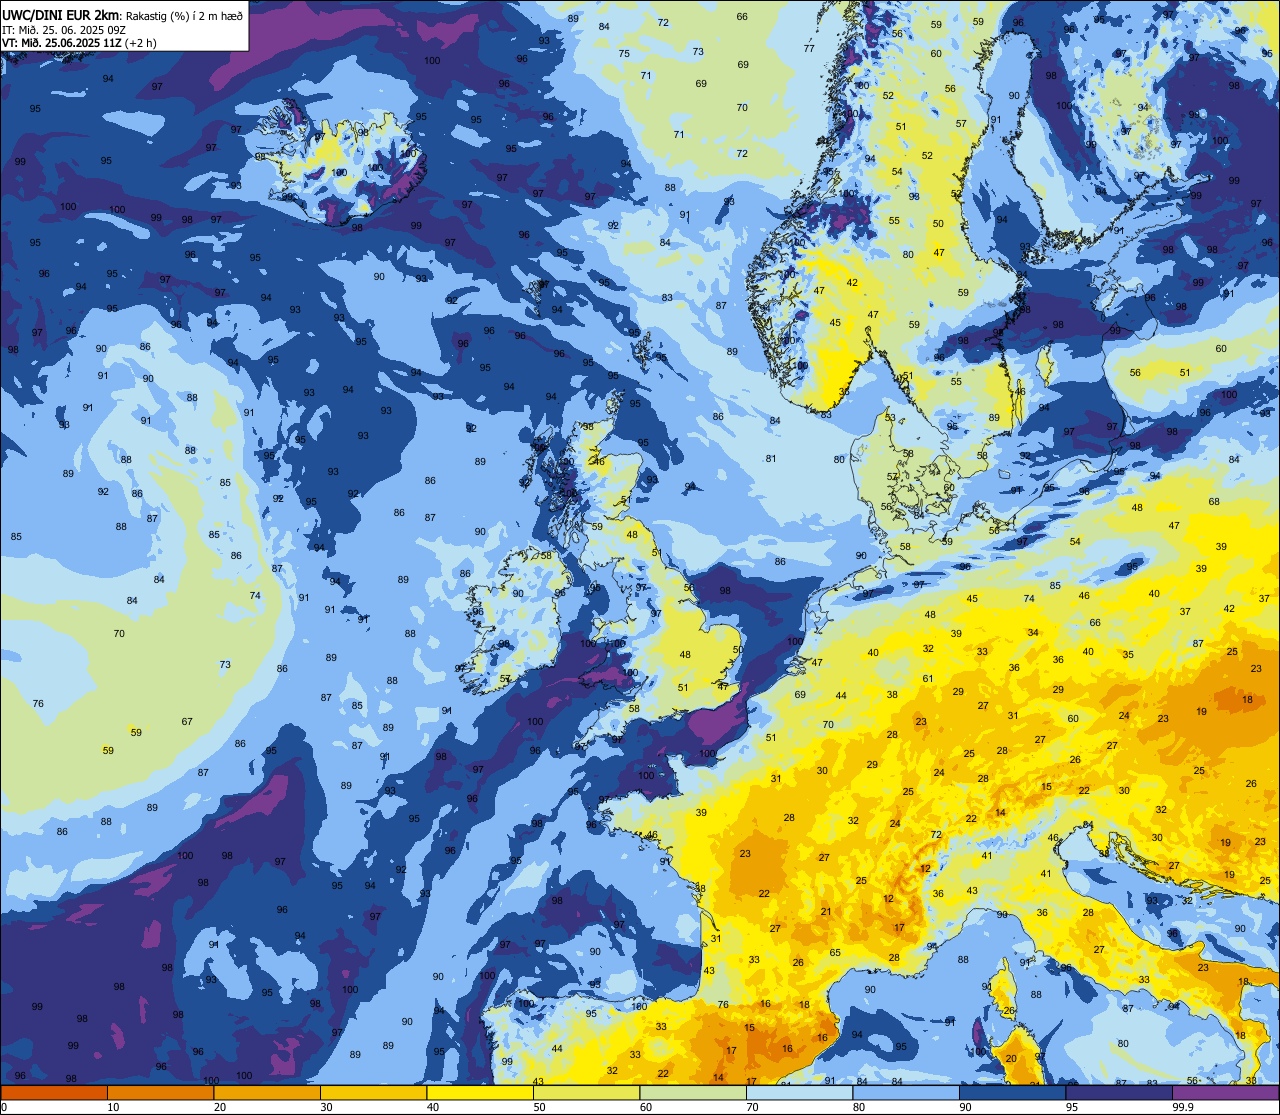The image size is (1280, 1115).
Task: Click the "VT: Mið. 25.06.2025 11Z (+2 h)" line
Action: (x=79, y=43)
